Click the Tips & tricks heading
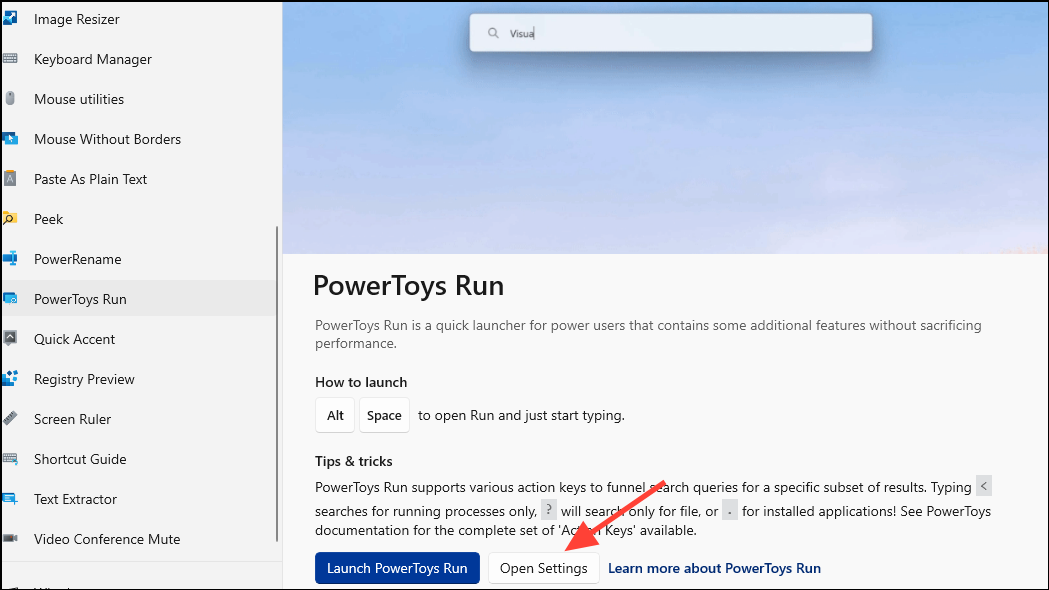This screenshot has width=1049, height=590. point(354,461)
